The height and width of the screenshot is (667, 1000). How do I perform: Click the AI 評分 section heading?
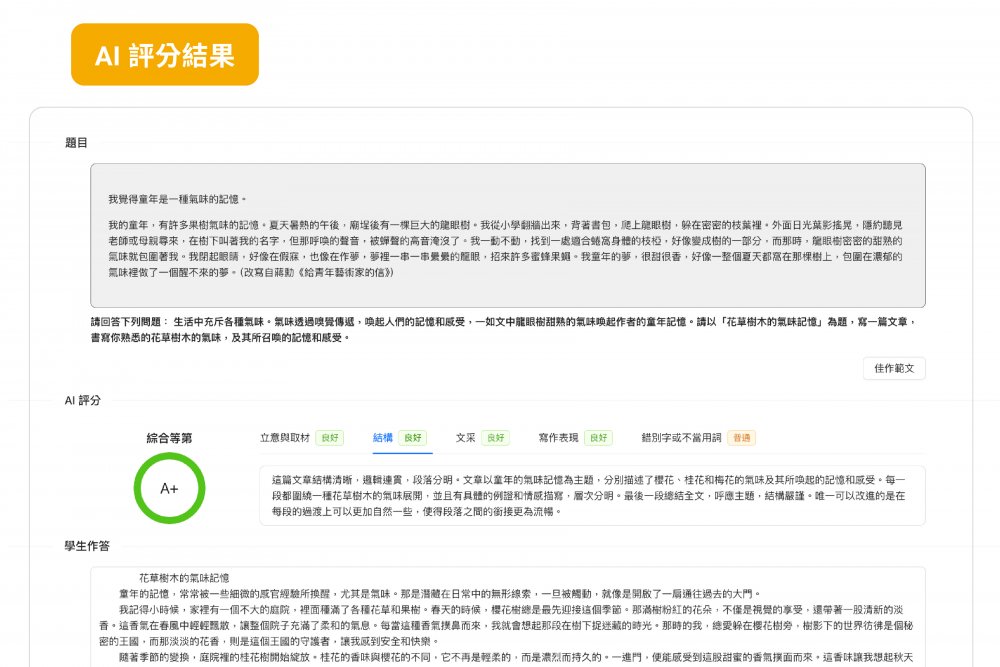(x=83, y=400)
